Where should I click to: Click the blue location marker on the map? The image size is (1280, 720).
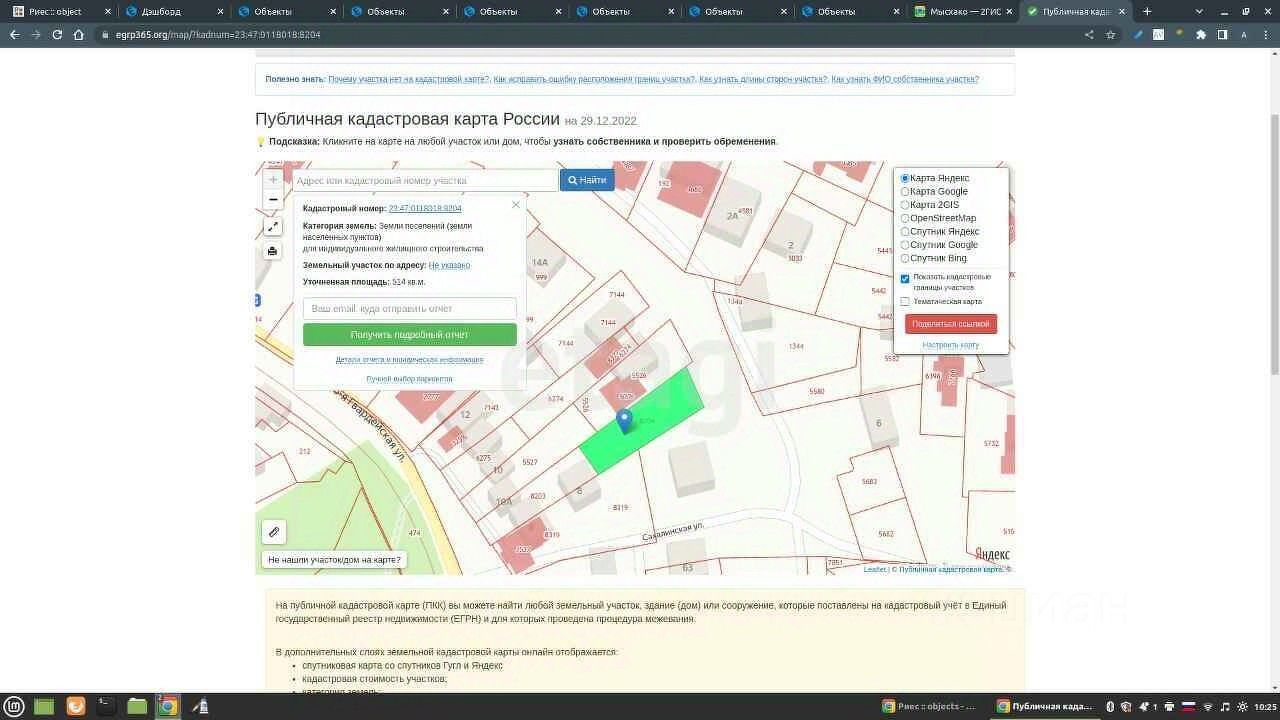pyautogui.click(x=625, y=421)
